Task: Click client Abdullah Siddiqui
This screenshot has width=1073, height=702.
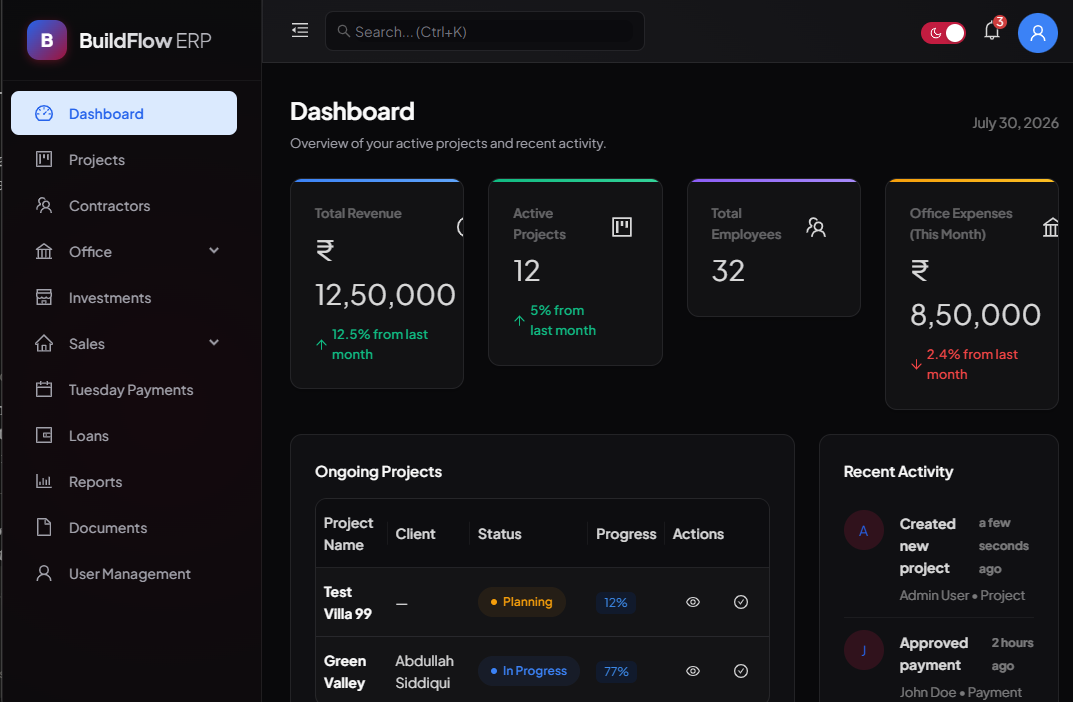Action: [424, 672]
